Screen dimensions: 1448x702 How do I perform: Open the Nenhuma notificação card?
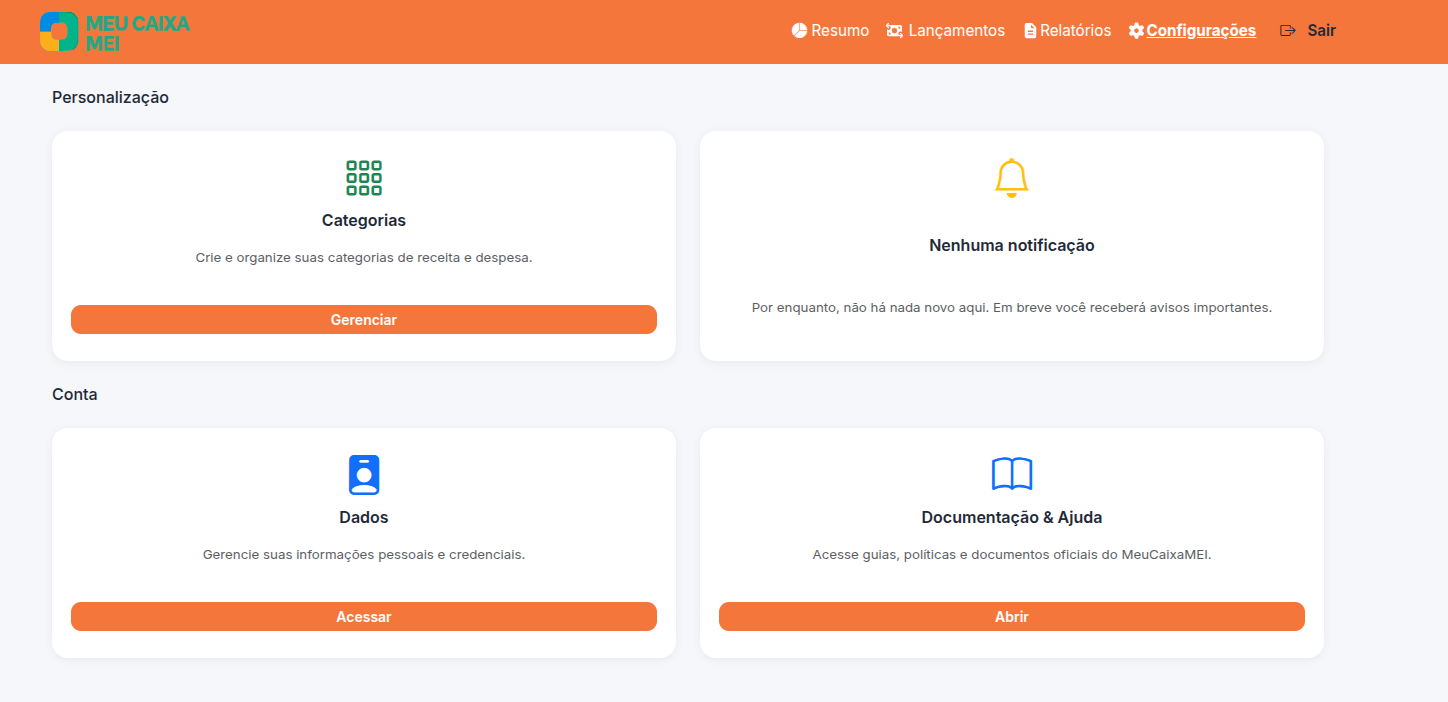coord(1012,245)
